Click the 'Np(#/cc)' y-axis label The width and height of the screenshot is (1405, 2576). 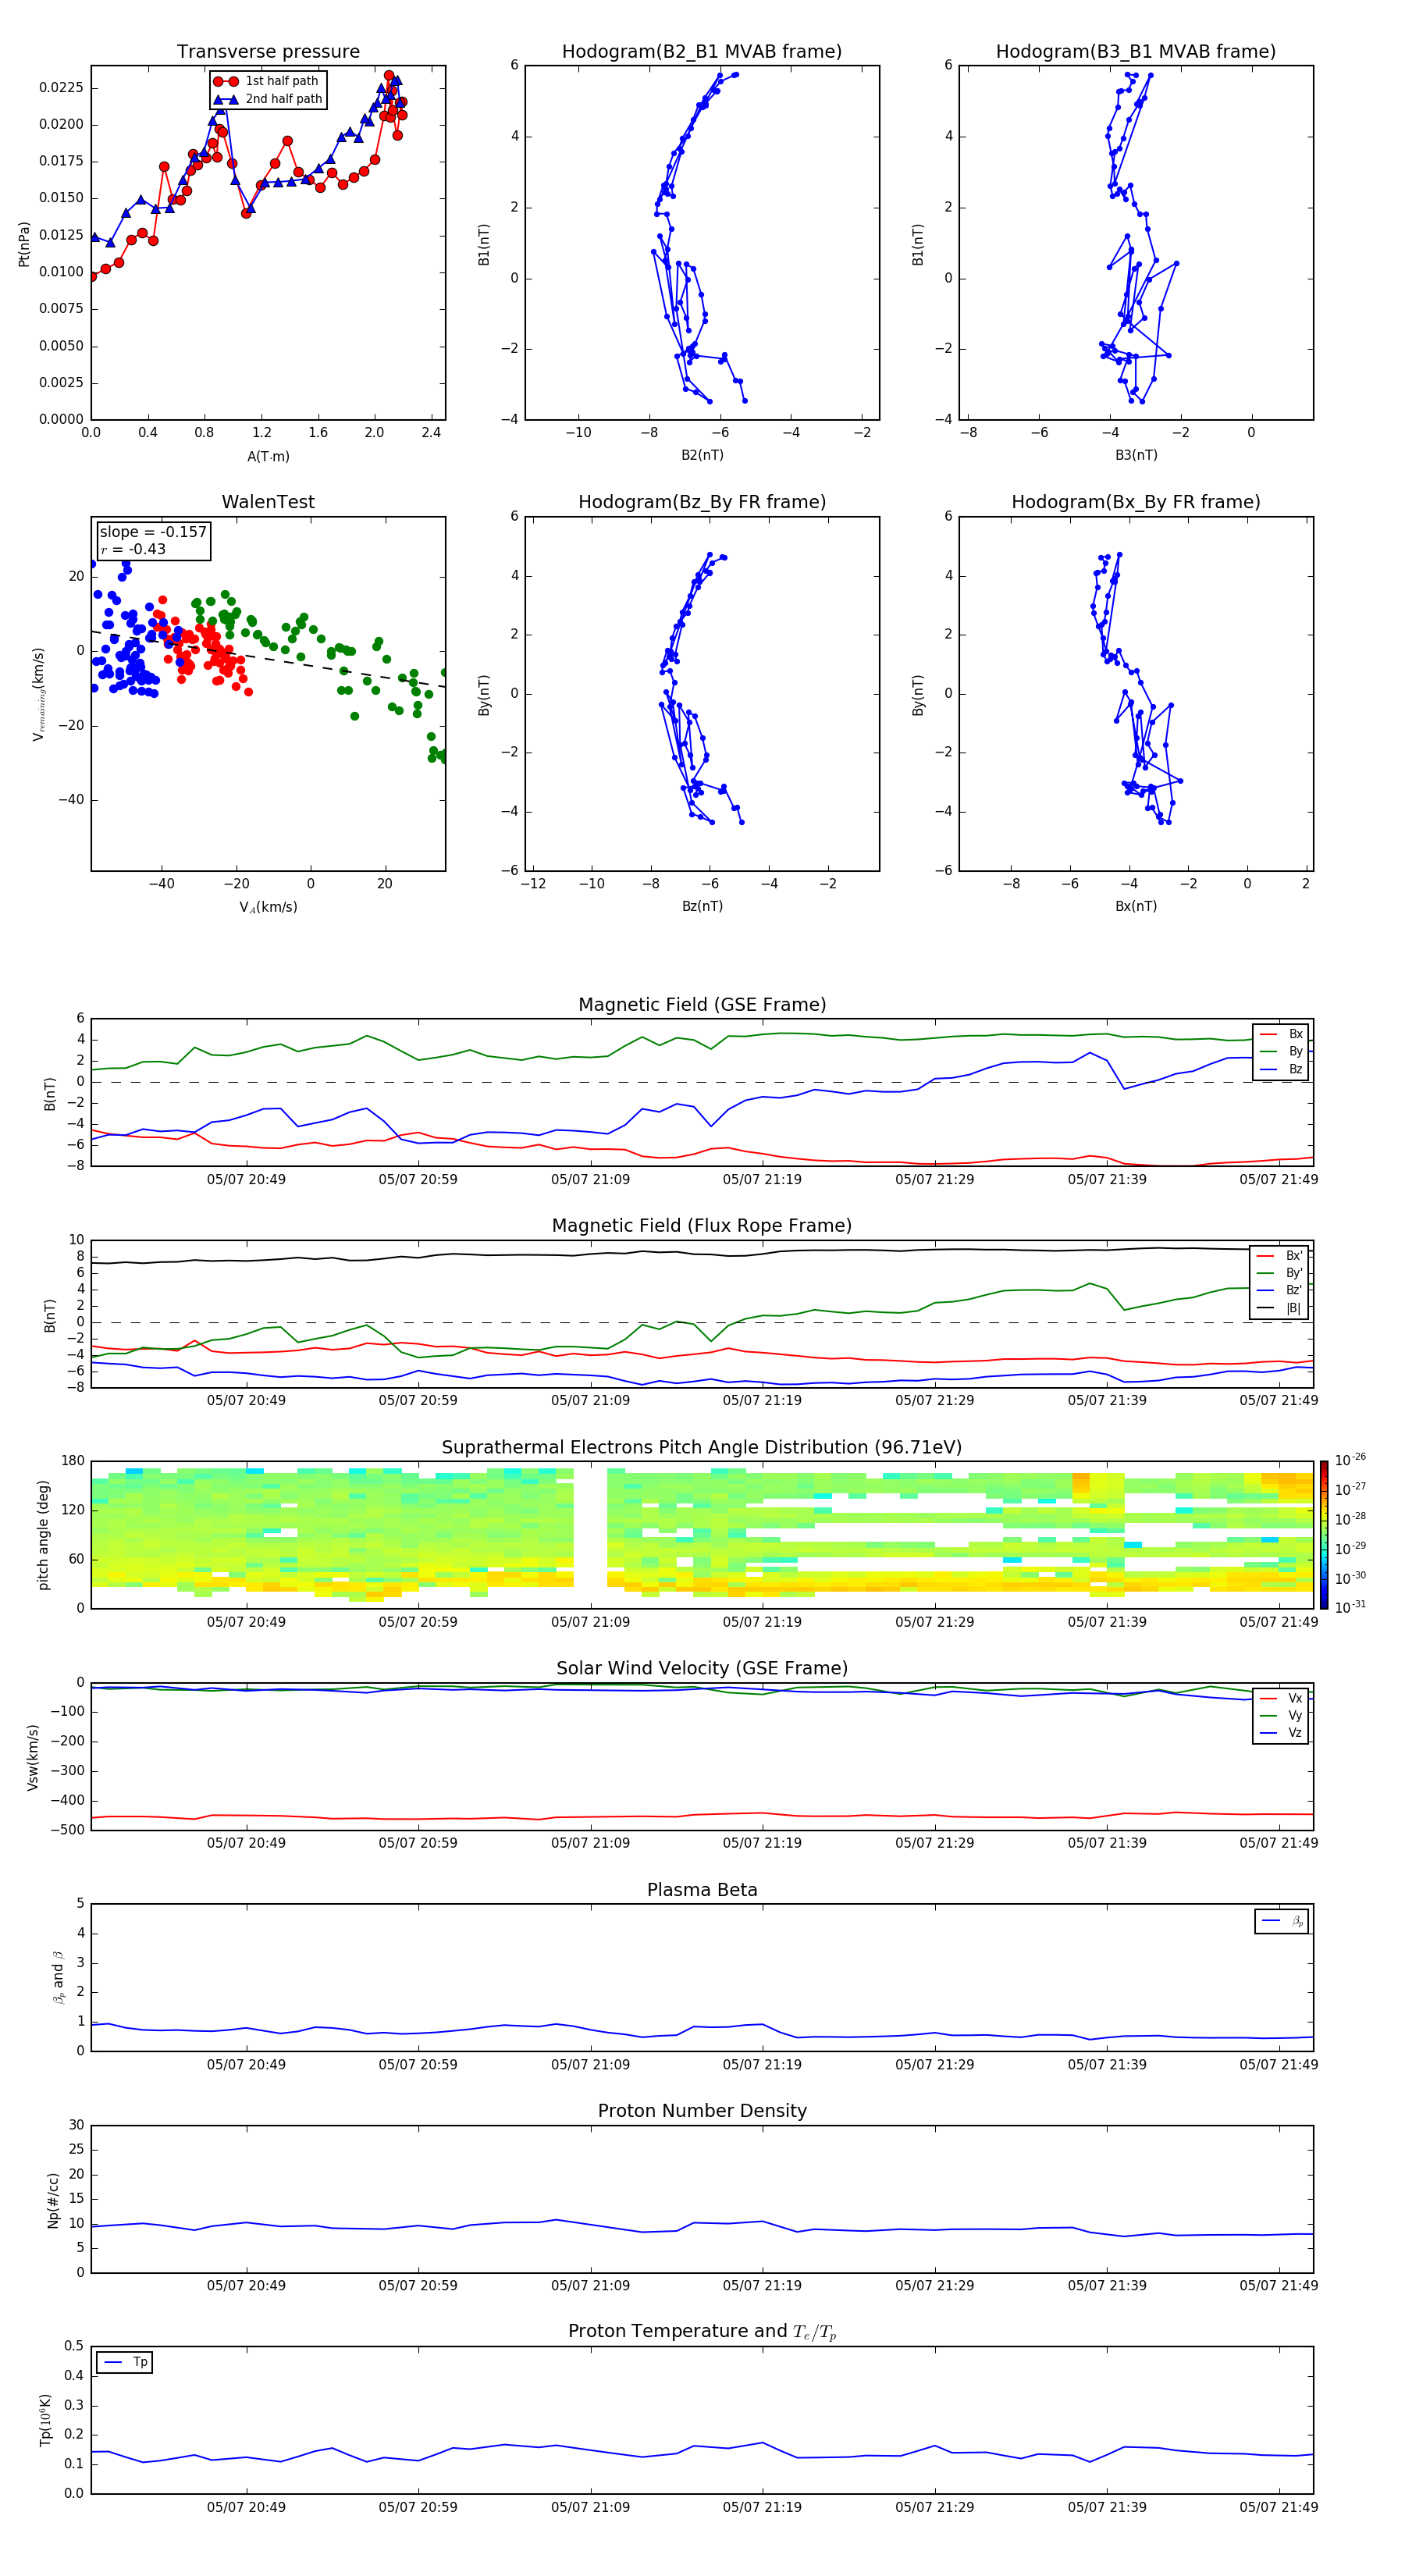54,2199
